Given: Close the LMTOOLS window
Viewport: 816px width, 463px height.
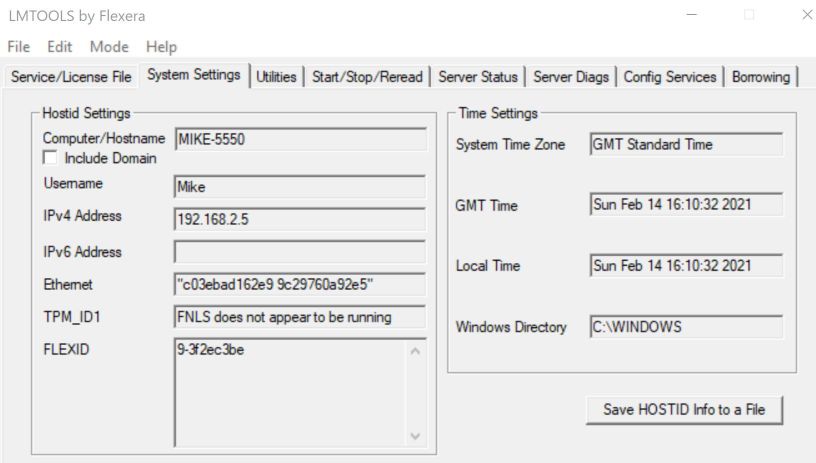Looking at the screenshot, I should [807, 15].
